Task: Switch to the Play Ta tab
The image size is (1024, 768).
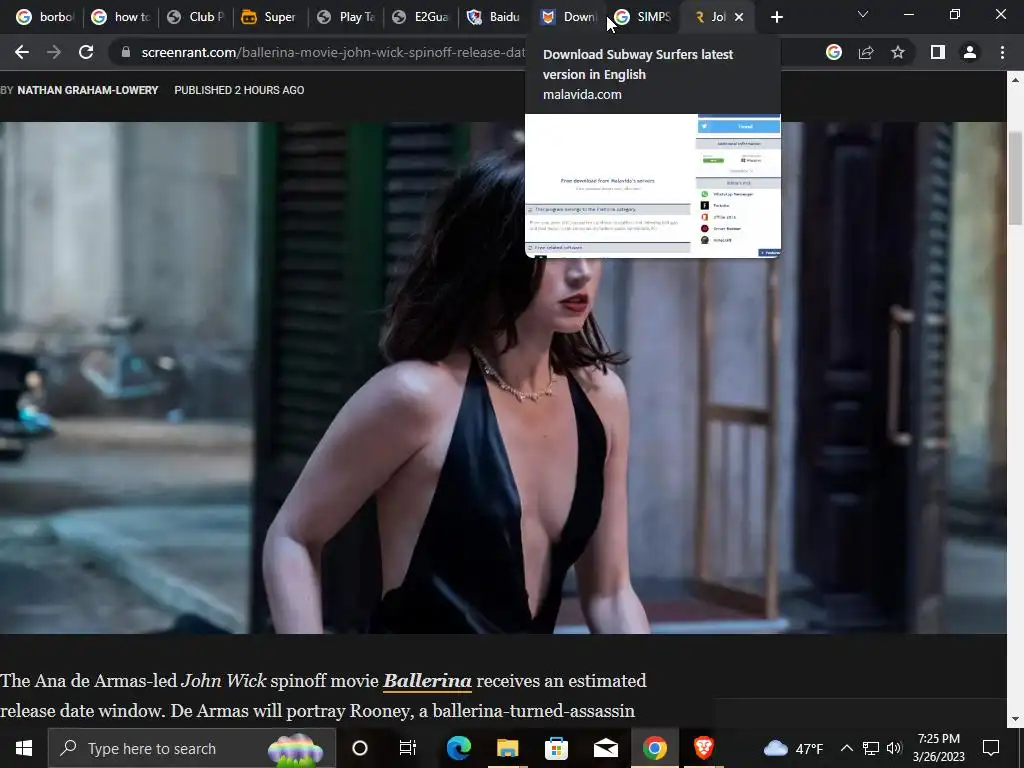Action: tap(345, 17)
